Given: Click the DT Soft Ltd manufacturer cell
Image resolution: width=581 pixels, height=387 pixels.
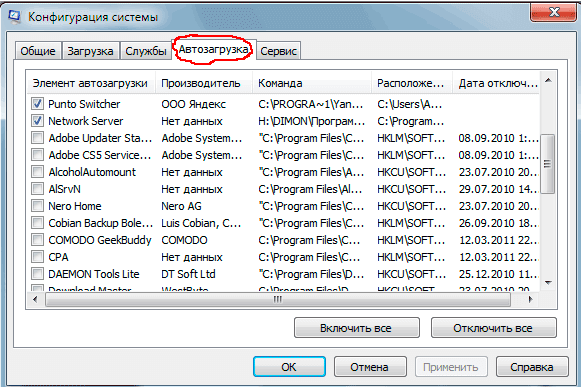Looking at the screenshot, I should pyautogui.click(x=188, y=274).
